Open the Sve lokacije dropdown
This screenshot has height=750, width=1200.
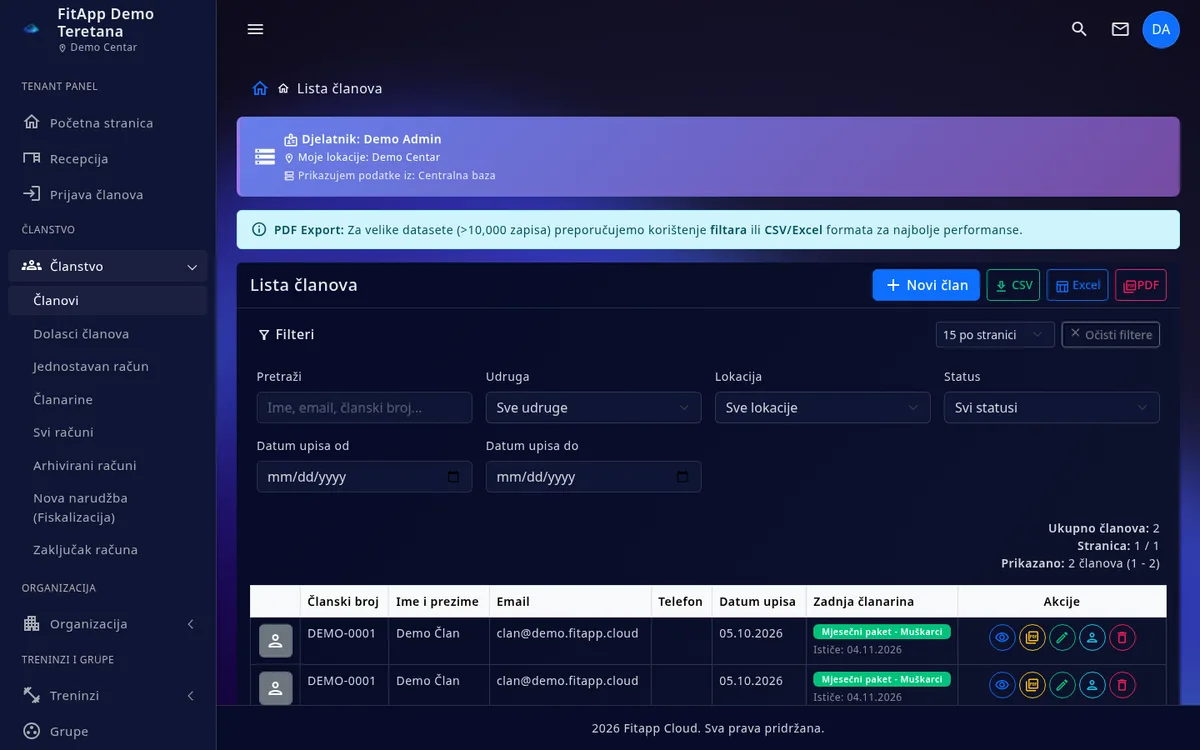pyautogui.click(x=823, y=408)
